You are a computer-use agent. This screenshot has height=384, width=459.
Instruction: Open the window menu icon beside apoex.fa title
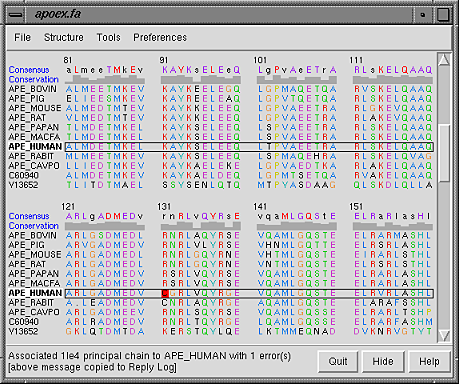point(16,15)
